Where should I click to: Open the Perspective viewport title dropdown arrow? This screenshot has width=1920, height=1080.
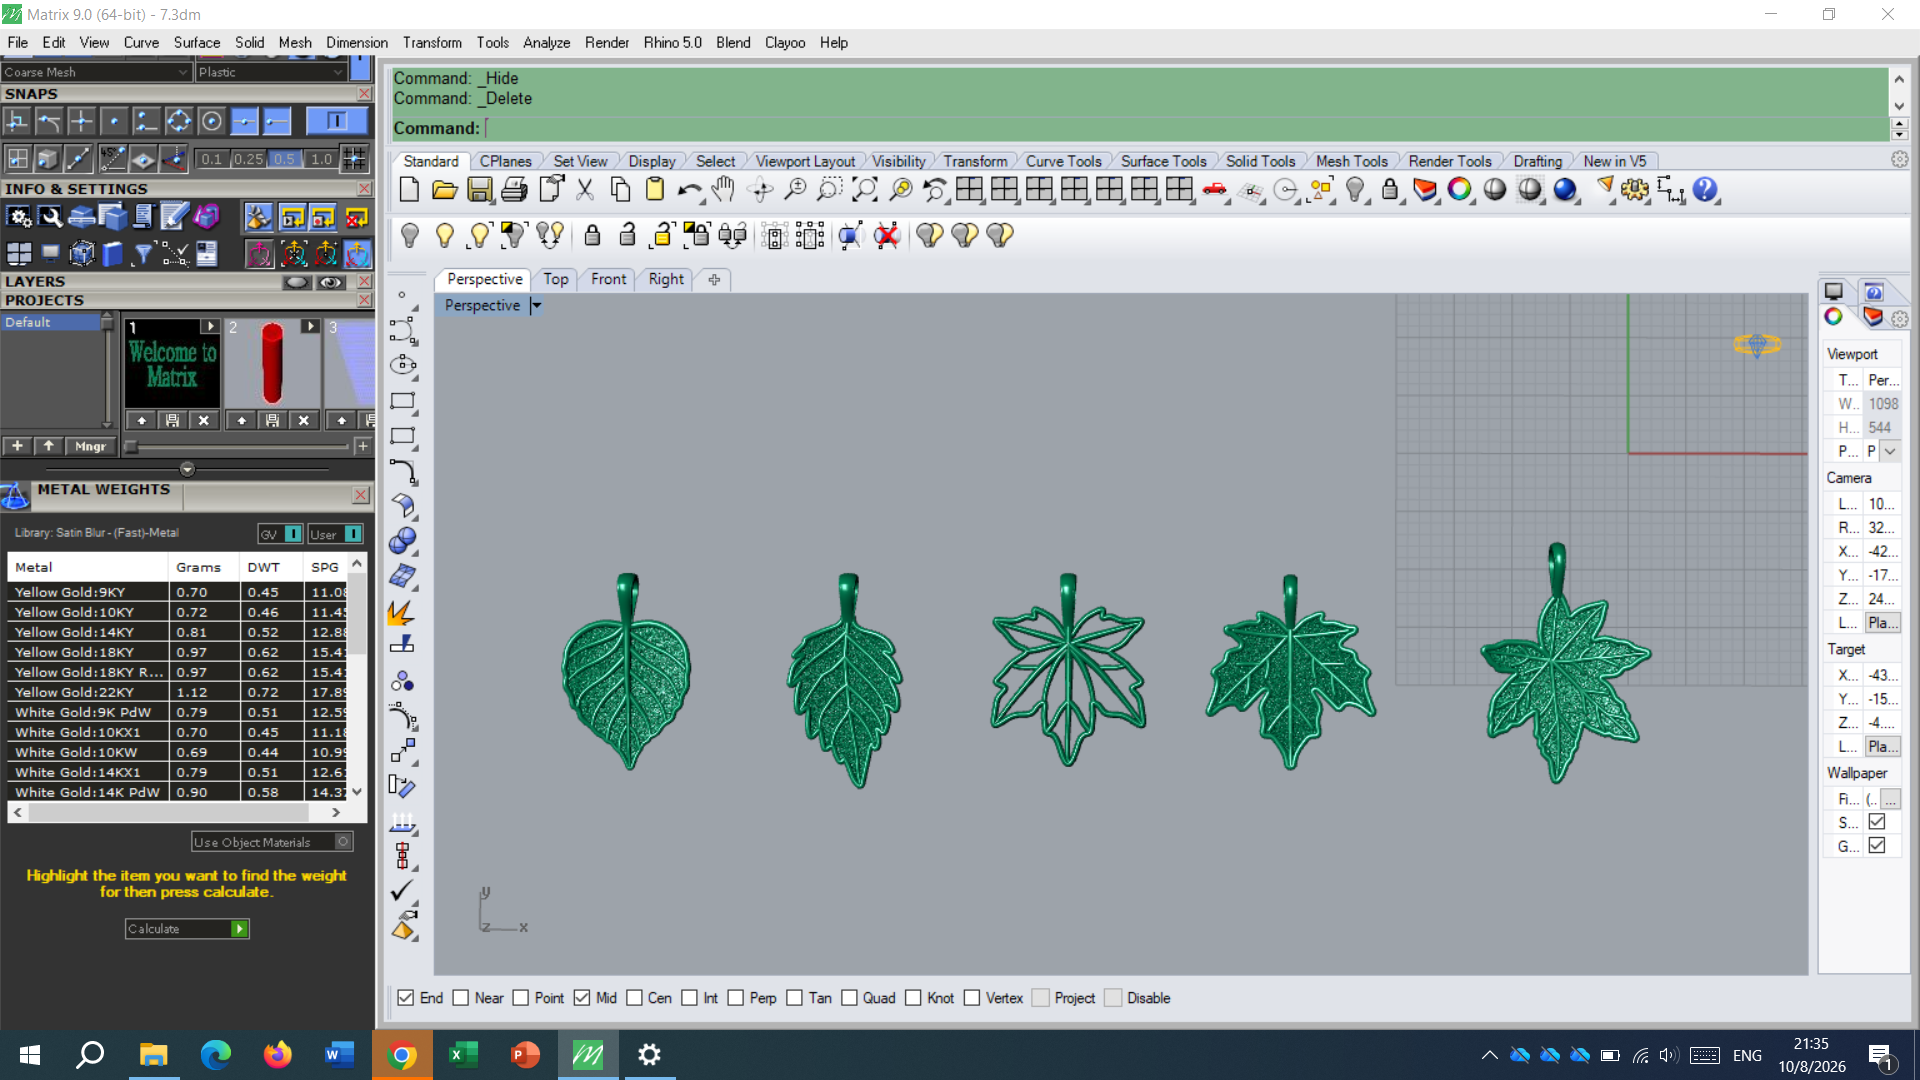536,306
